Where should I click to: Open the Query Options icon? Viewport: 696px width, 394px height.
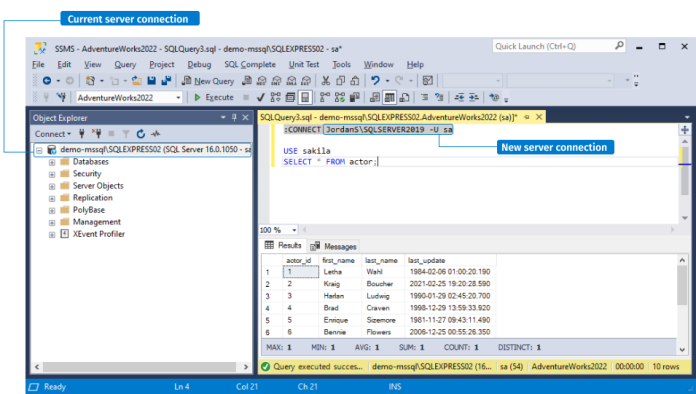coord(290,97)
